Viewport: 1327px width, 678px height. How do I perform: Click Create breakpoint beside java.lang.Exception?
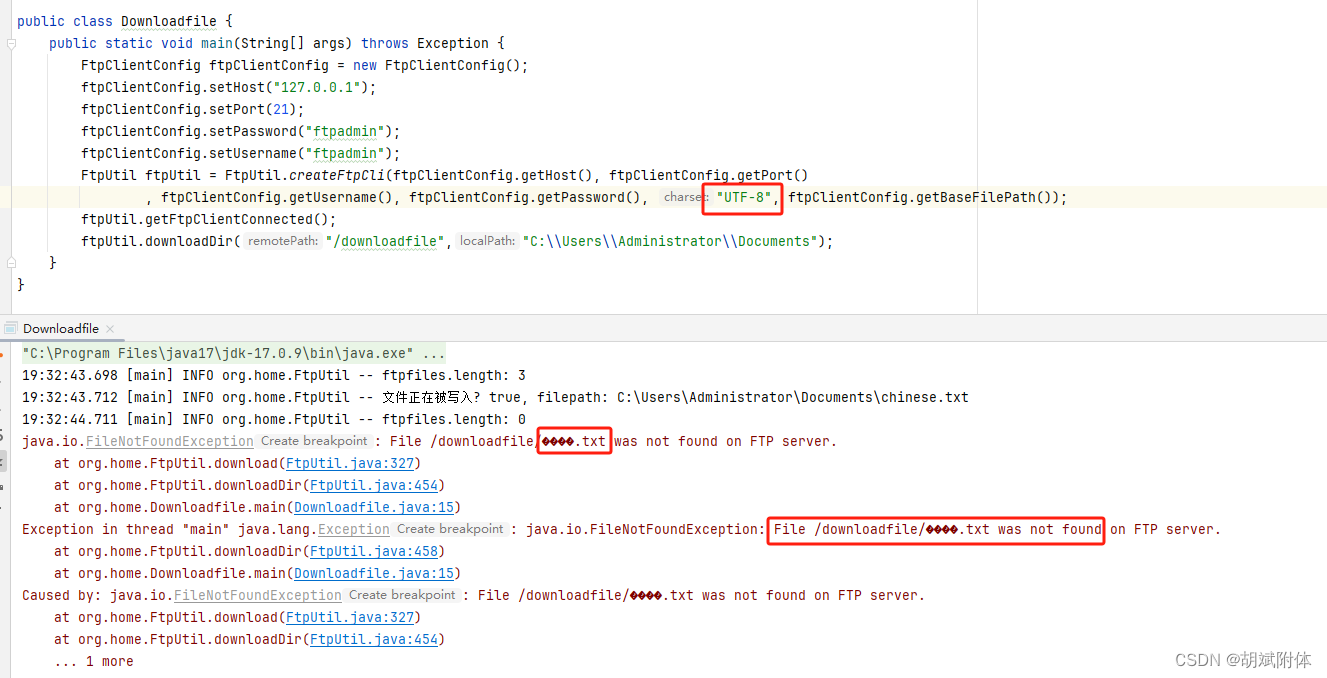450,529
